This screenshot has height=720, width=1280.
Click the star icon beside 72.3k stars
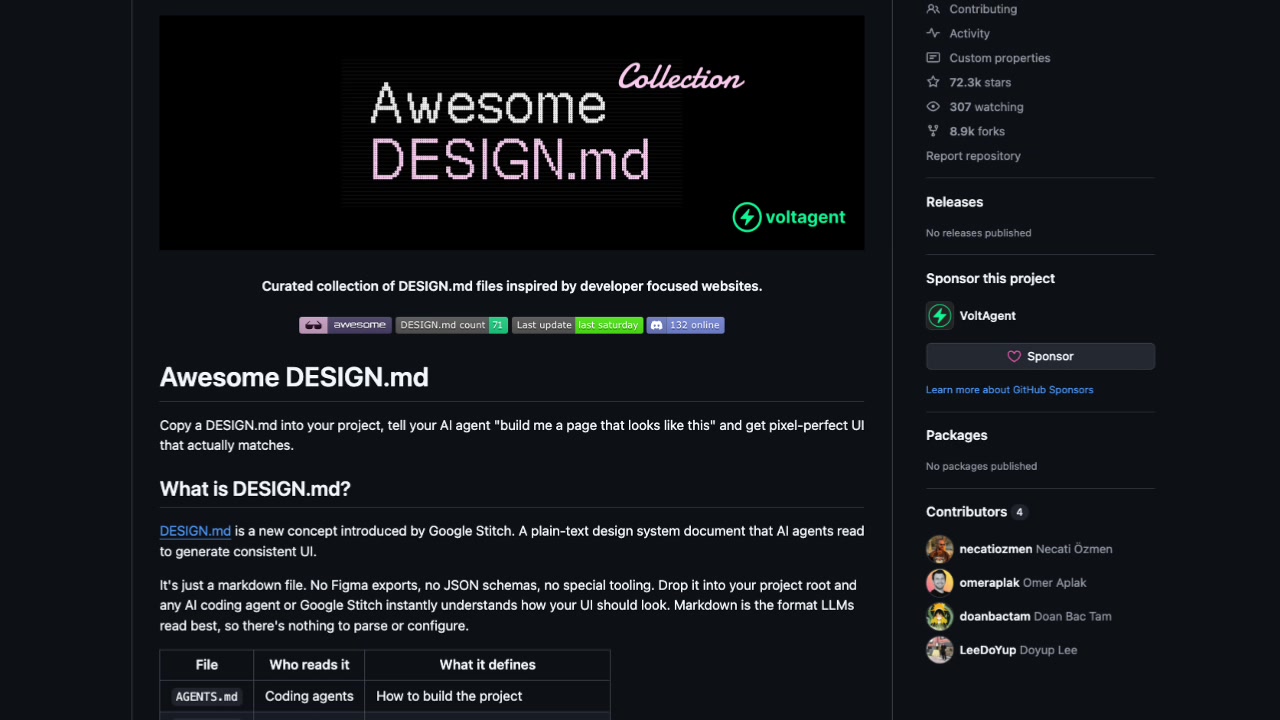[x=933, y=82]
